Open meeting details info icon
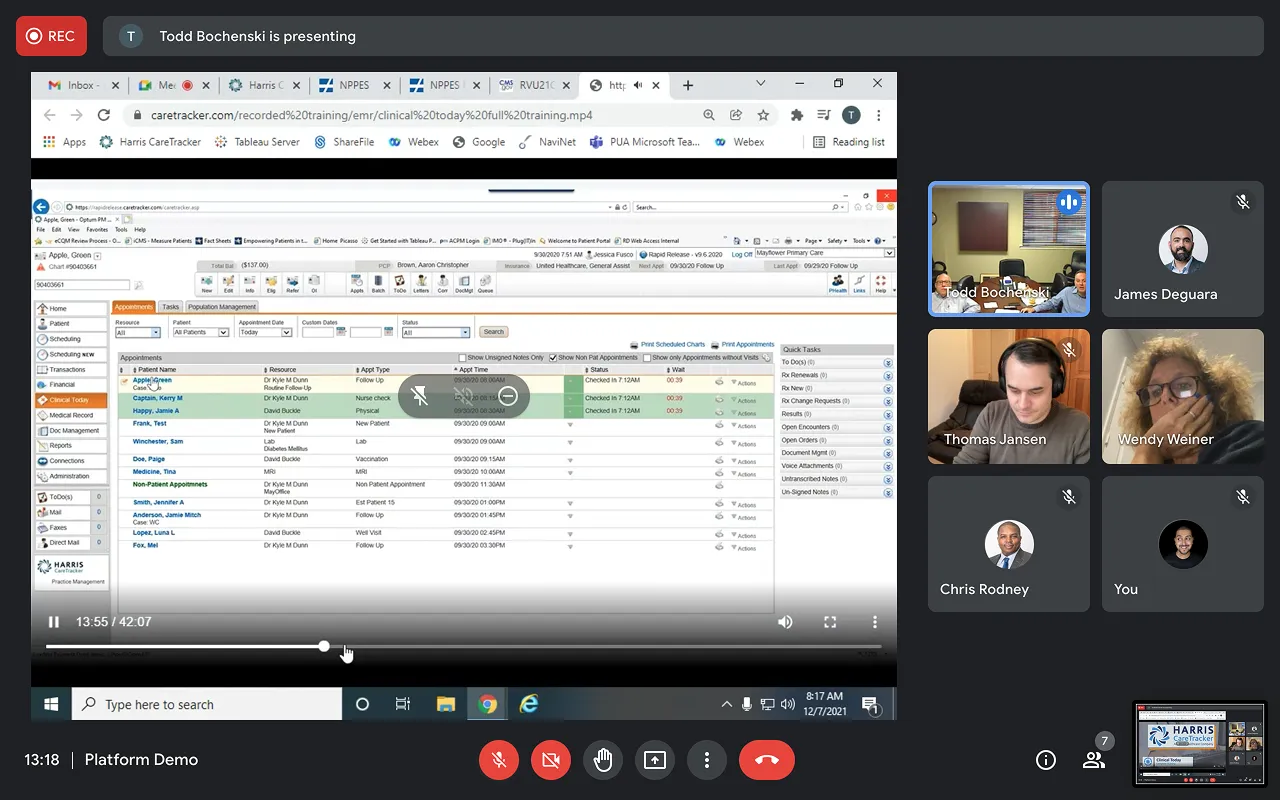The image size is (1280, 800). pyautogui.click(x=1046, y=761)
